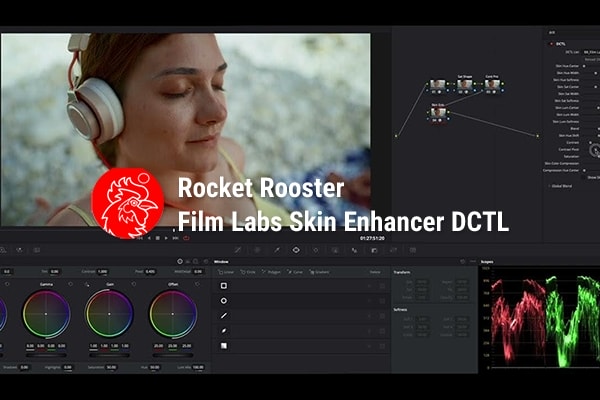Click the Pivot 0.435 value field

point(150,272)
